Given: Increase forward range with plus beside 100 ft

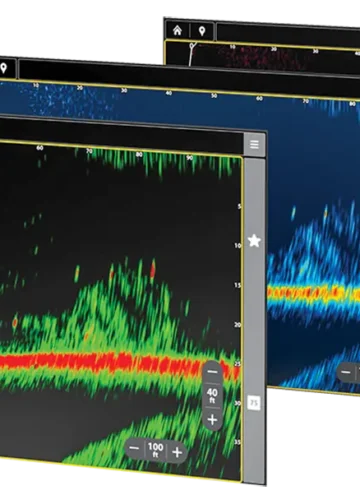Looking at the screenshot, I should click(177, 452).
